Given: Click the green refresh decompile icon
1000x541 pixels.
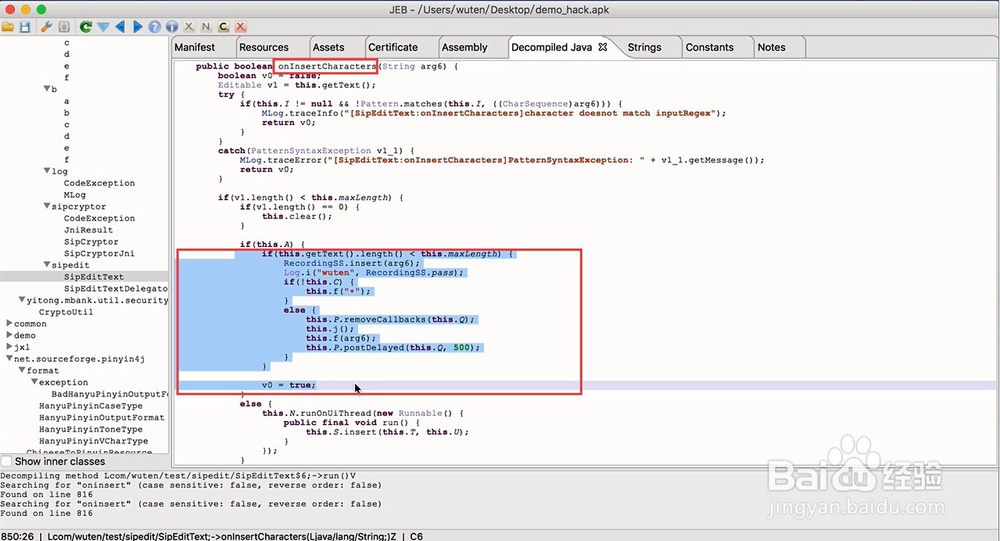Looking at the screenshot, I should point(85,27).
